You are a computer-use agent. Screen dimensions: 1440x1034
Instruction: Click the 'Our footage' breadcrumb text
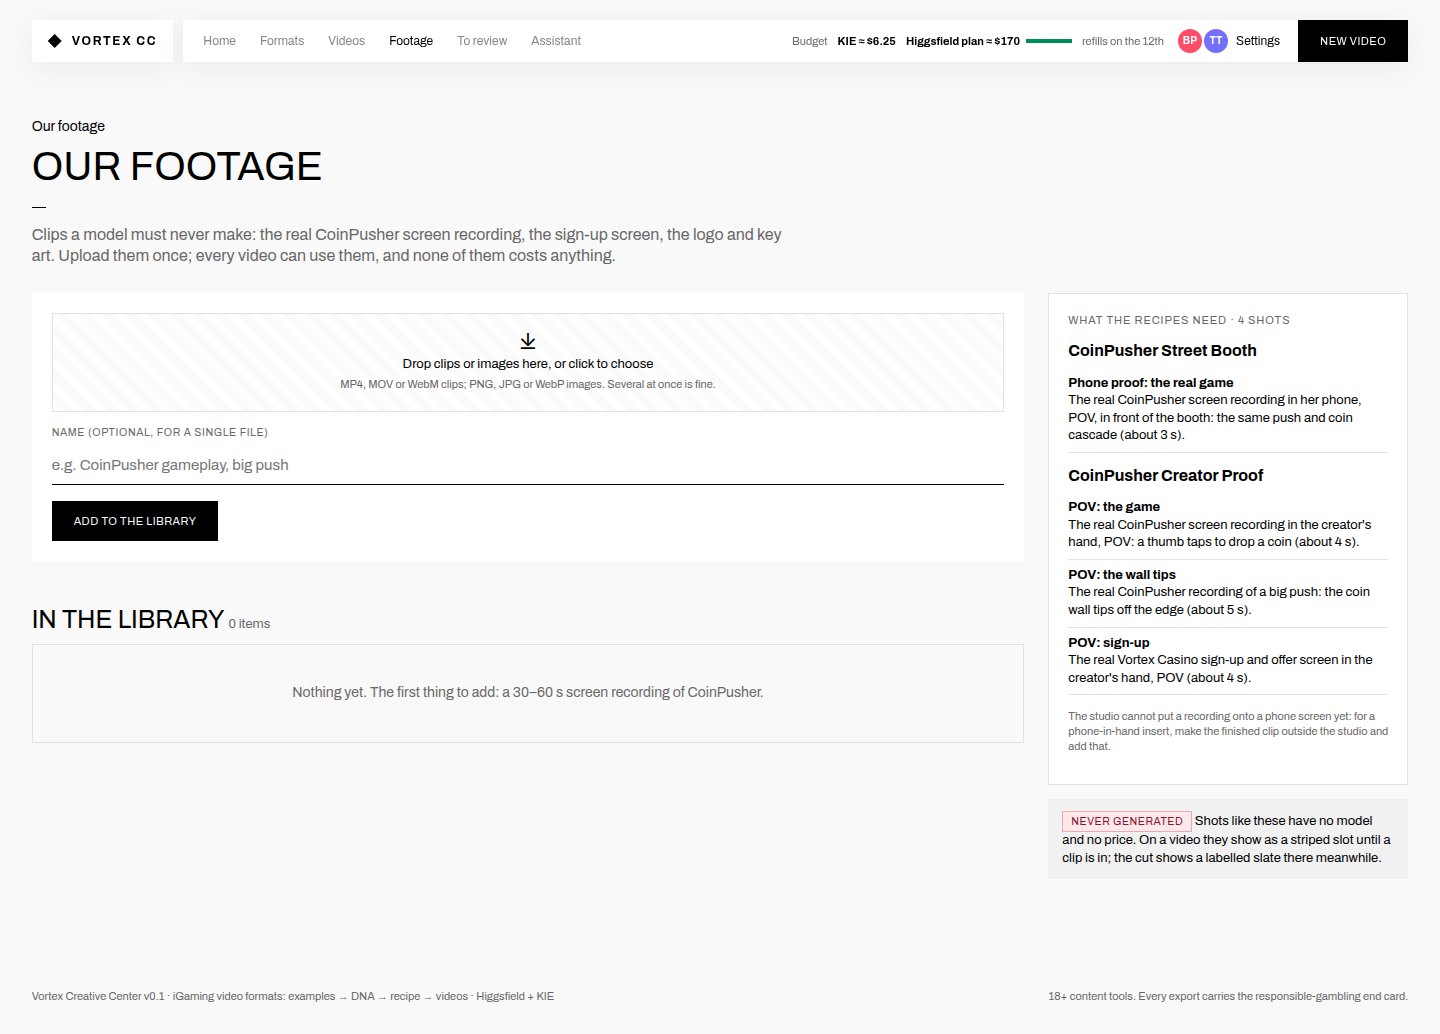click(x=68, y=126)
